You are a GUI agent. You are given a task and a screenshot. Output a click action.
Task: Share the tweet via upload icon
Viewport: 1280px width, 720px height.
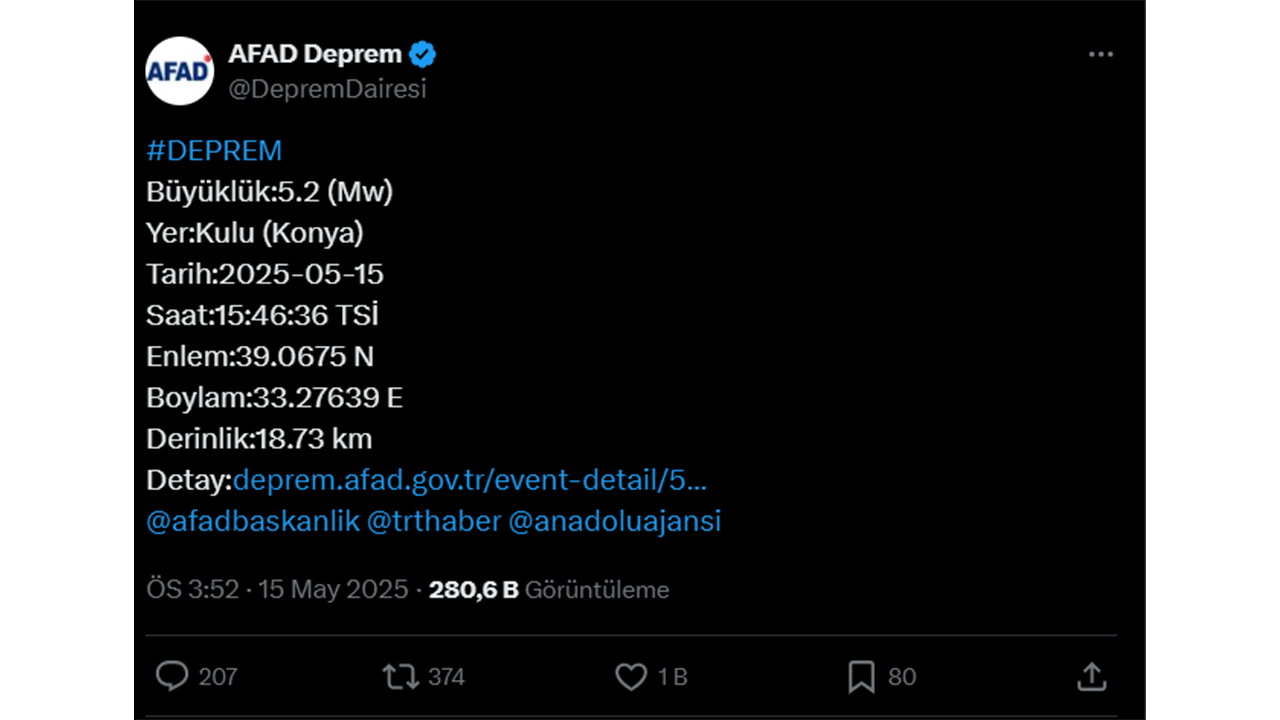[1091, 677]
